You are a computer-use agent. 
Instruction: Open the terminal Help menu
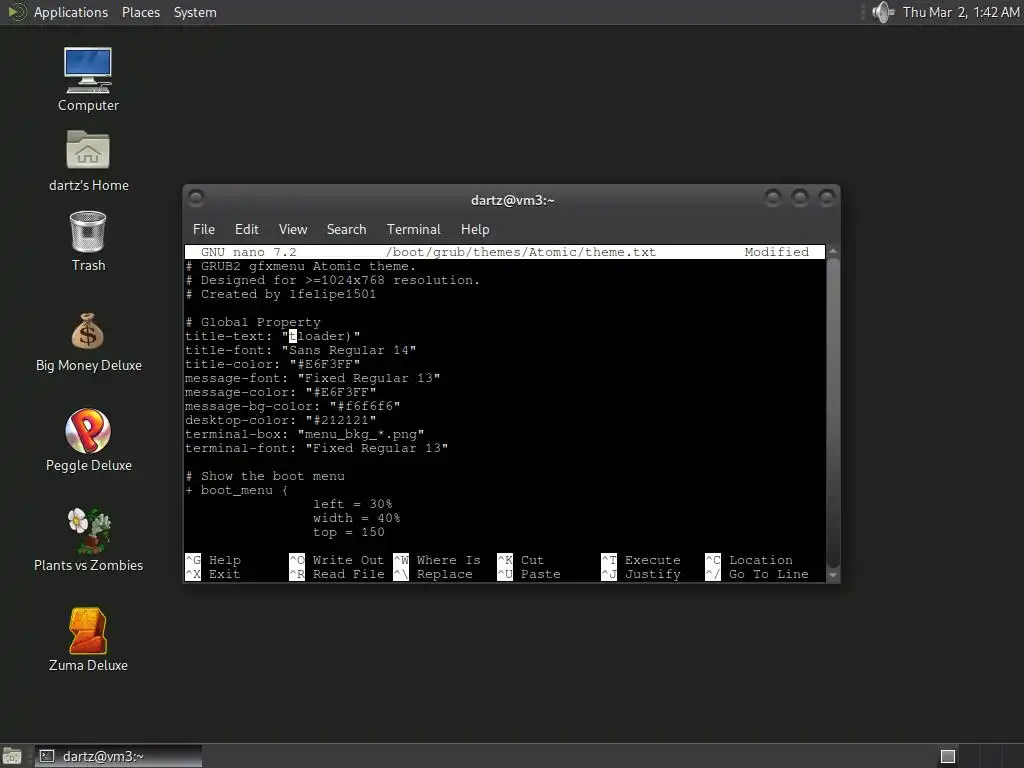tap(475, 229)
